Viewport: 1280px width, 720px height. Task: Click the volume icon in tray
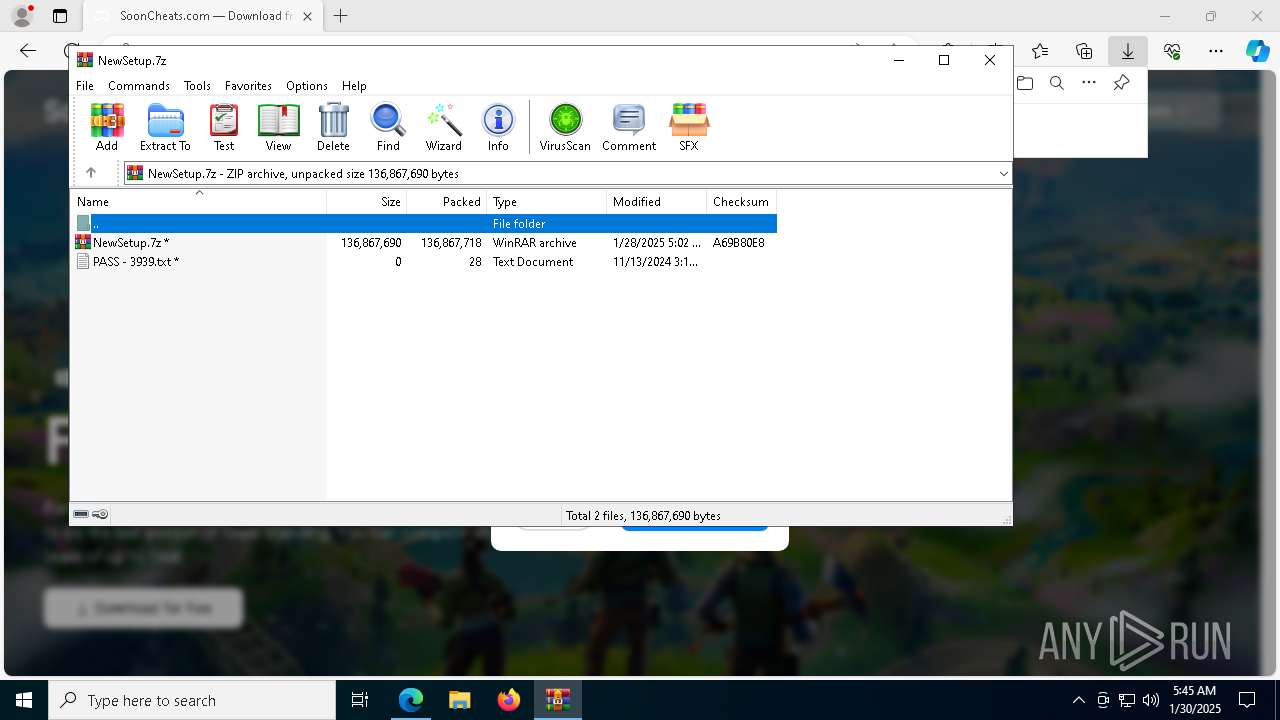click(x=1150, y=700)
